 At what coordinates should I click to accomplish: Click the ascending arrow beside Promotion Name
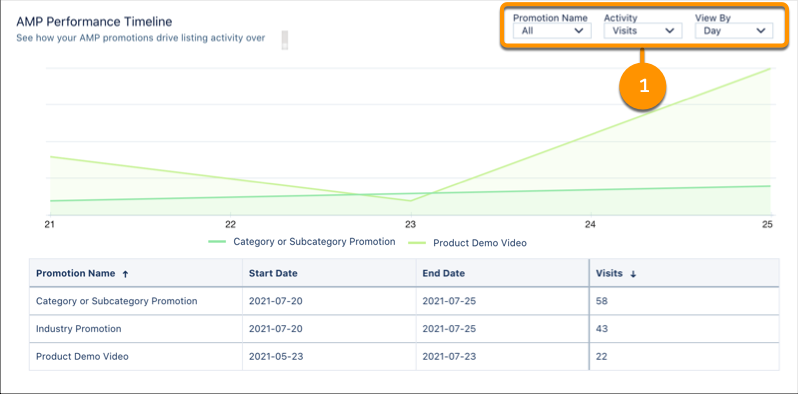pos(125,274)
